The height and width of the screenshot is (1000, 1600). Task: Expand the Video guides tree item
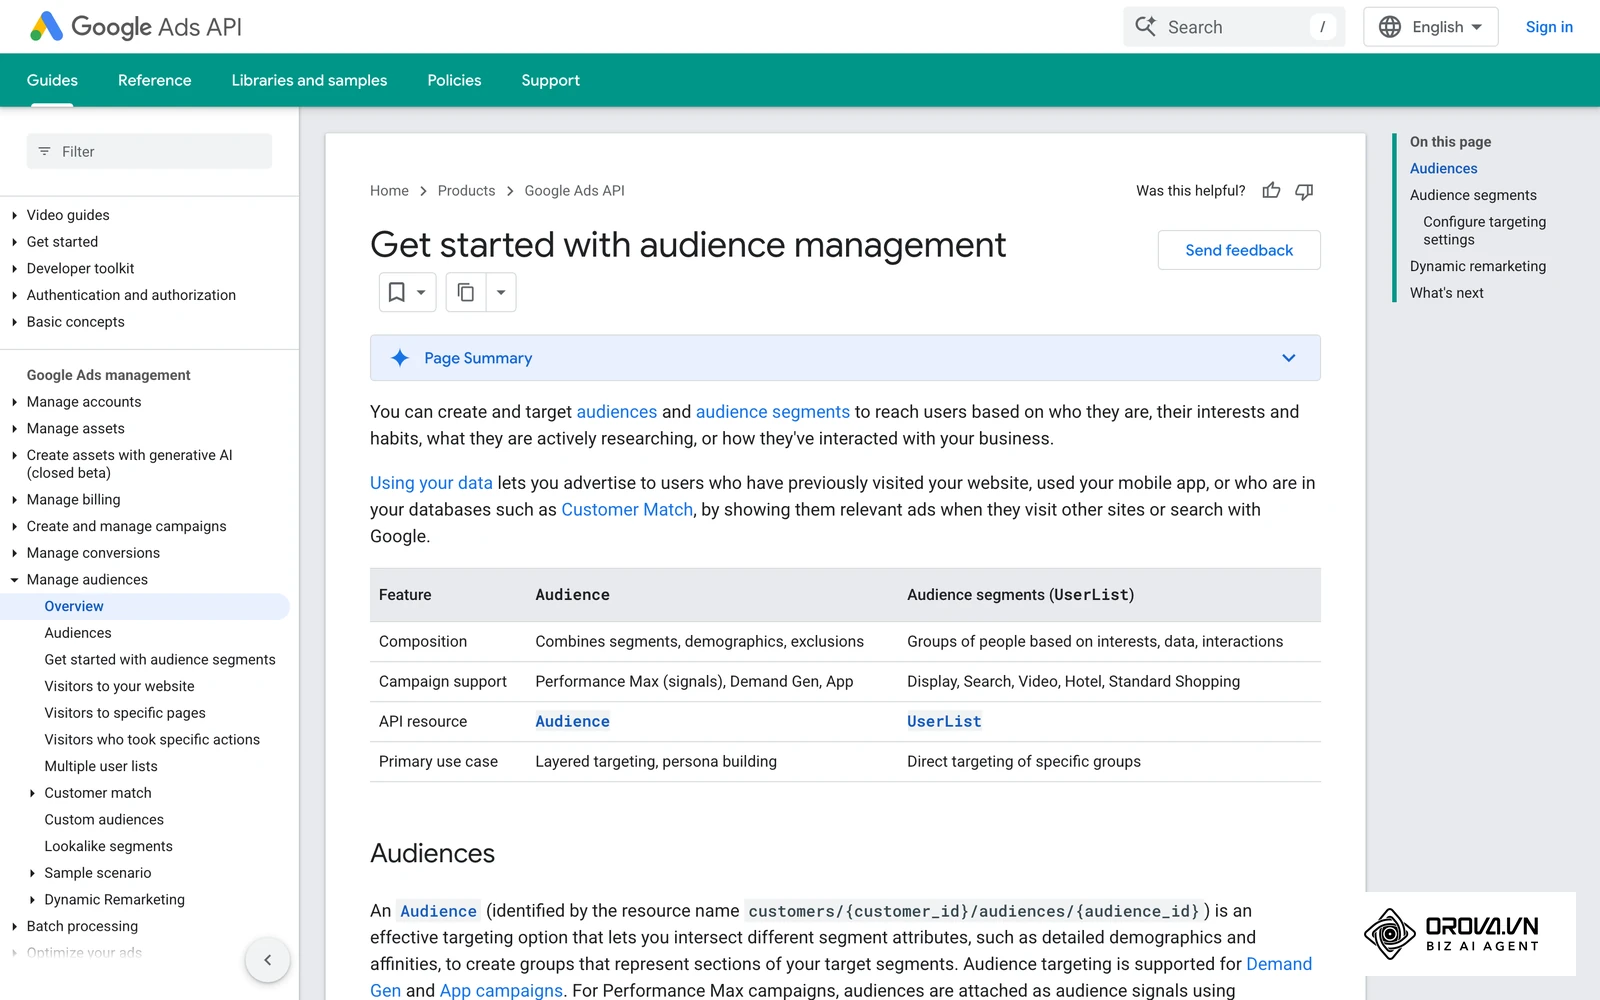pyautogui.click(x=14, y=215)
